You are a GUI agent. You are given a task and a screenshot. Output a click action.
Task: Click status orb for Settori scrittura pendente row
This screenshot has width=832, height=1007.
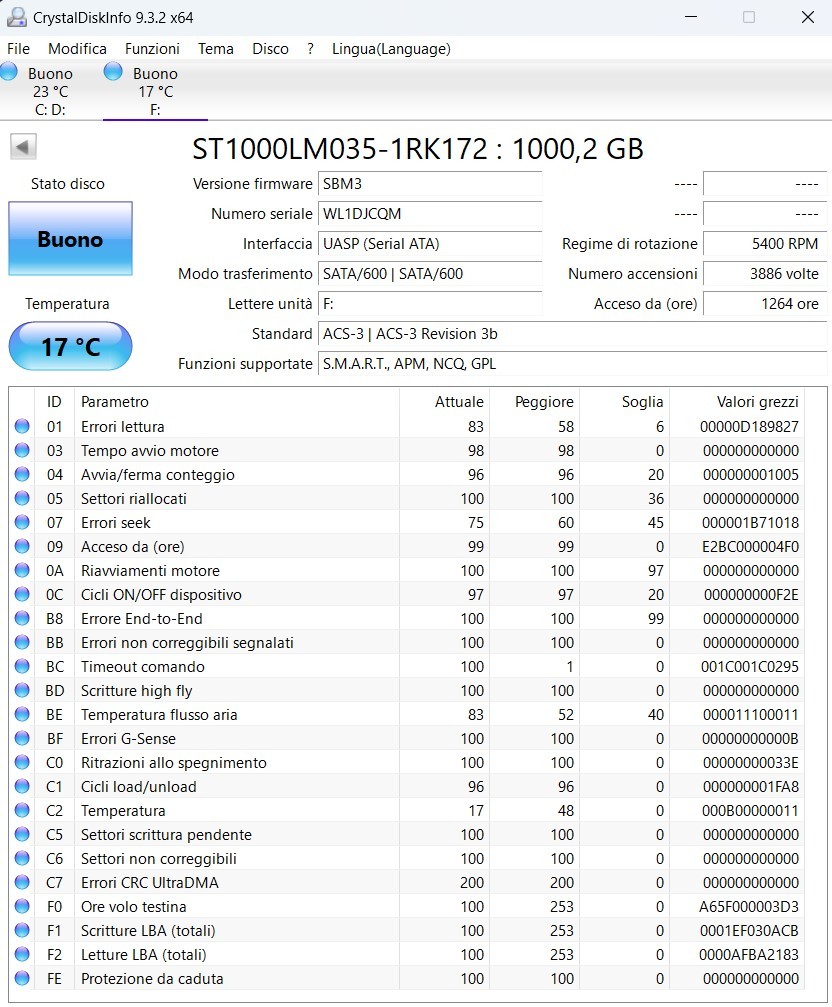22,834
